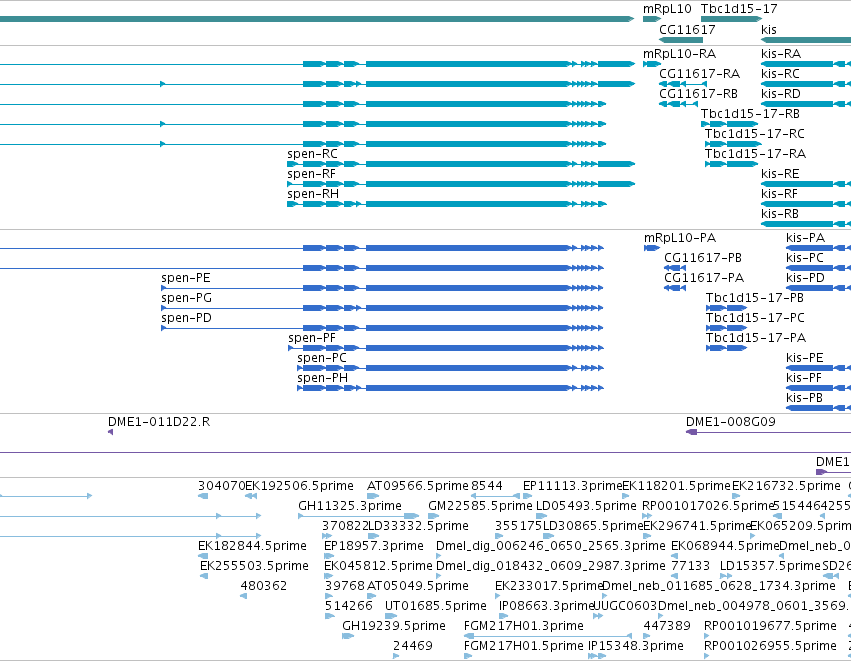
Task: Click the GH11325.3prime EST label
Action: click(x=350, y=506)
